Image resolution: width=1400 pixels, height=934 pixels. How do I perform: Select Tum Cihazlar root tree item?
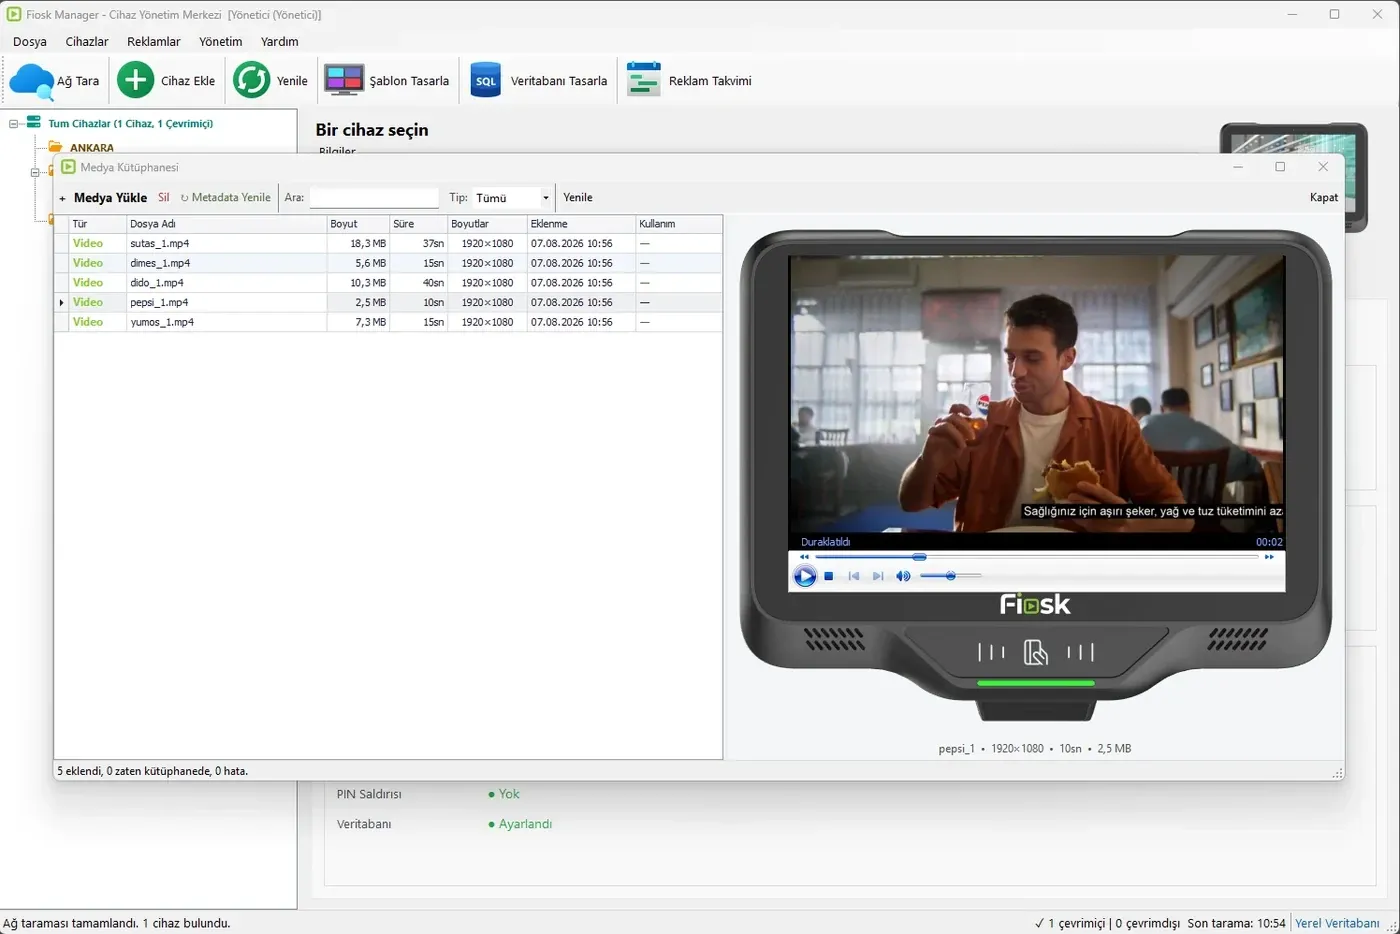pos(130,124)
